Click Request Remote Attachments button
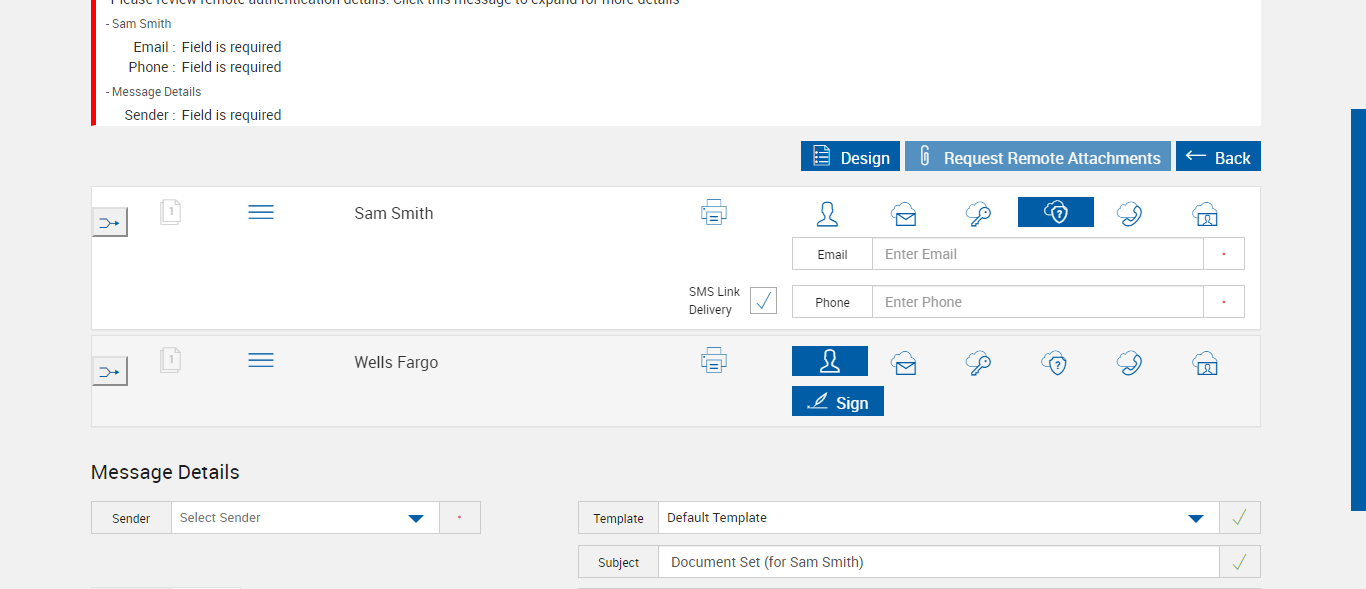This screenshot has height=589, width=1366. 1037,157
